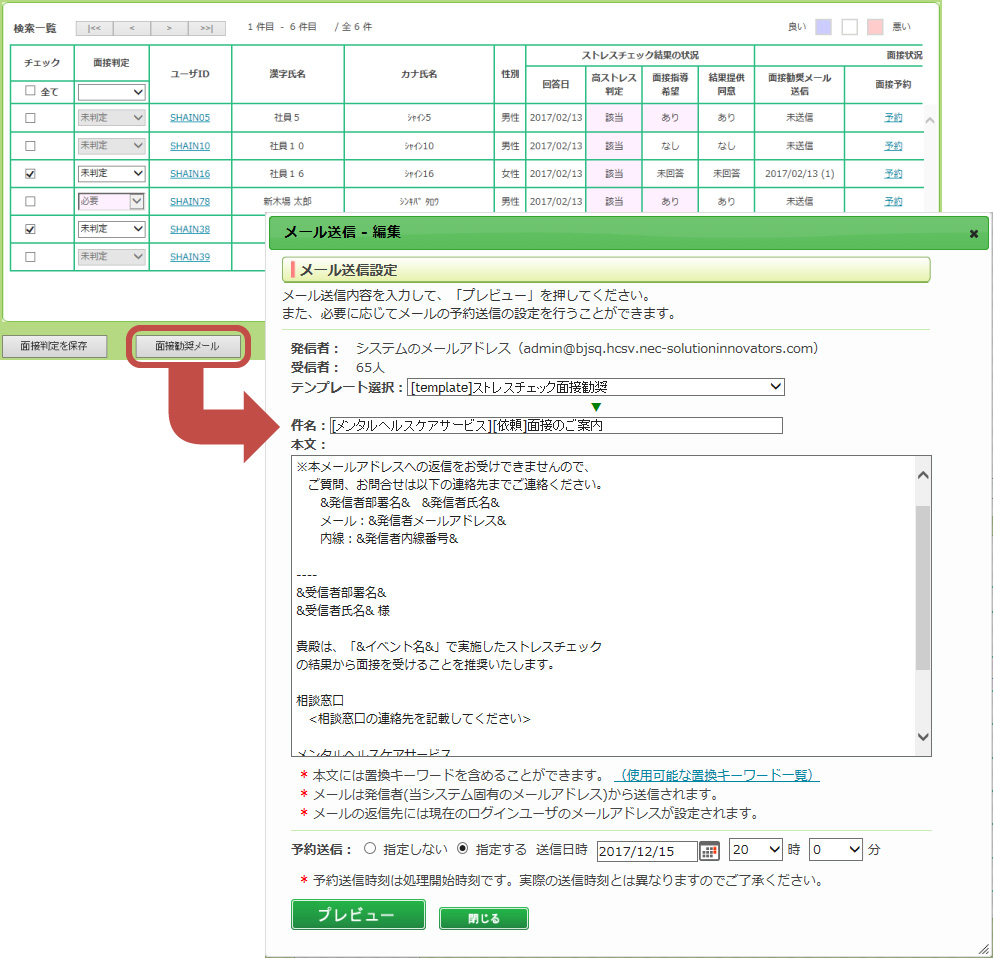Image resolution: width=993 pixels, height=958 pixels.
Task: Click the 漢字氏名 column header
Action: [x=288, y=74]
